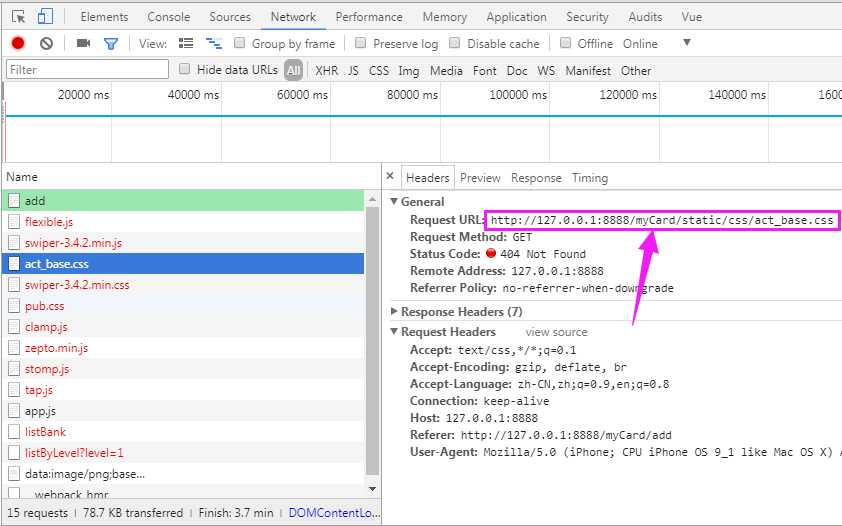Filter requests by Media
The width and height of the screenshot is (842, 526).
[446, 70]
